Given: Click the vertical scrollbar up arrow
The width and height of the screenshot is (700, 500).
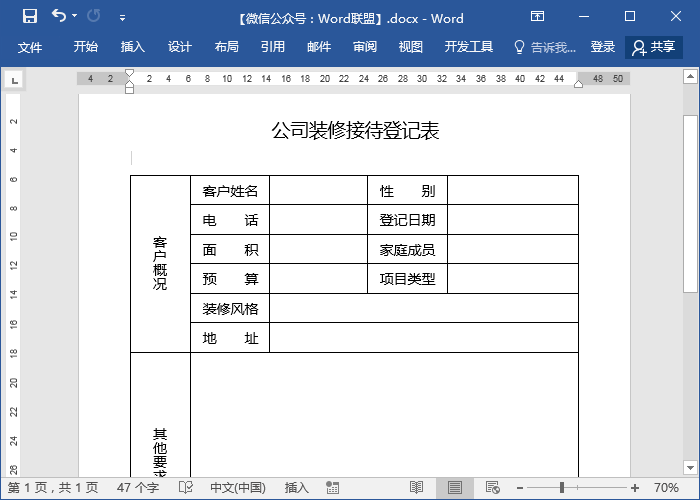Looking at the screenshot, I should [x=690, y=77].
